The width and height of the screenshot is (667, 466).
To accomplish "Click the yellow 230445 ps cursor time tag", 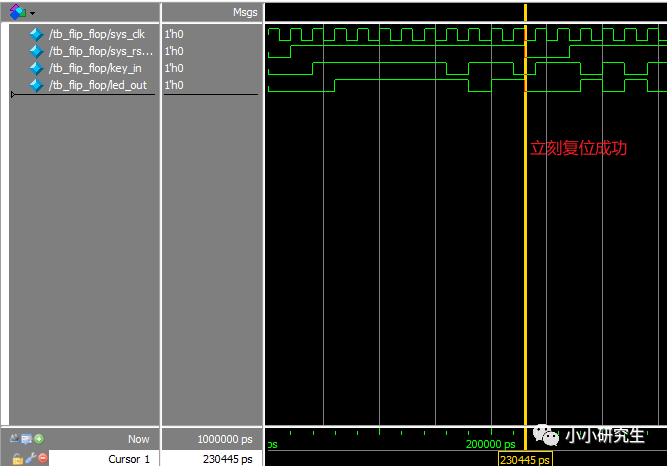I will (x=525, y=460).
